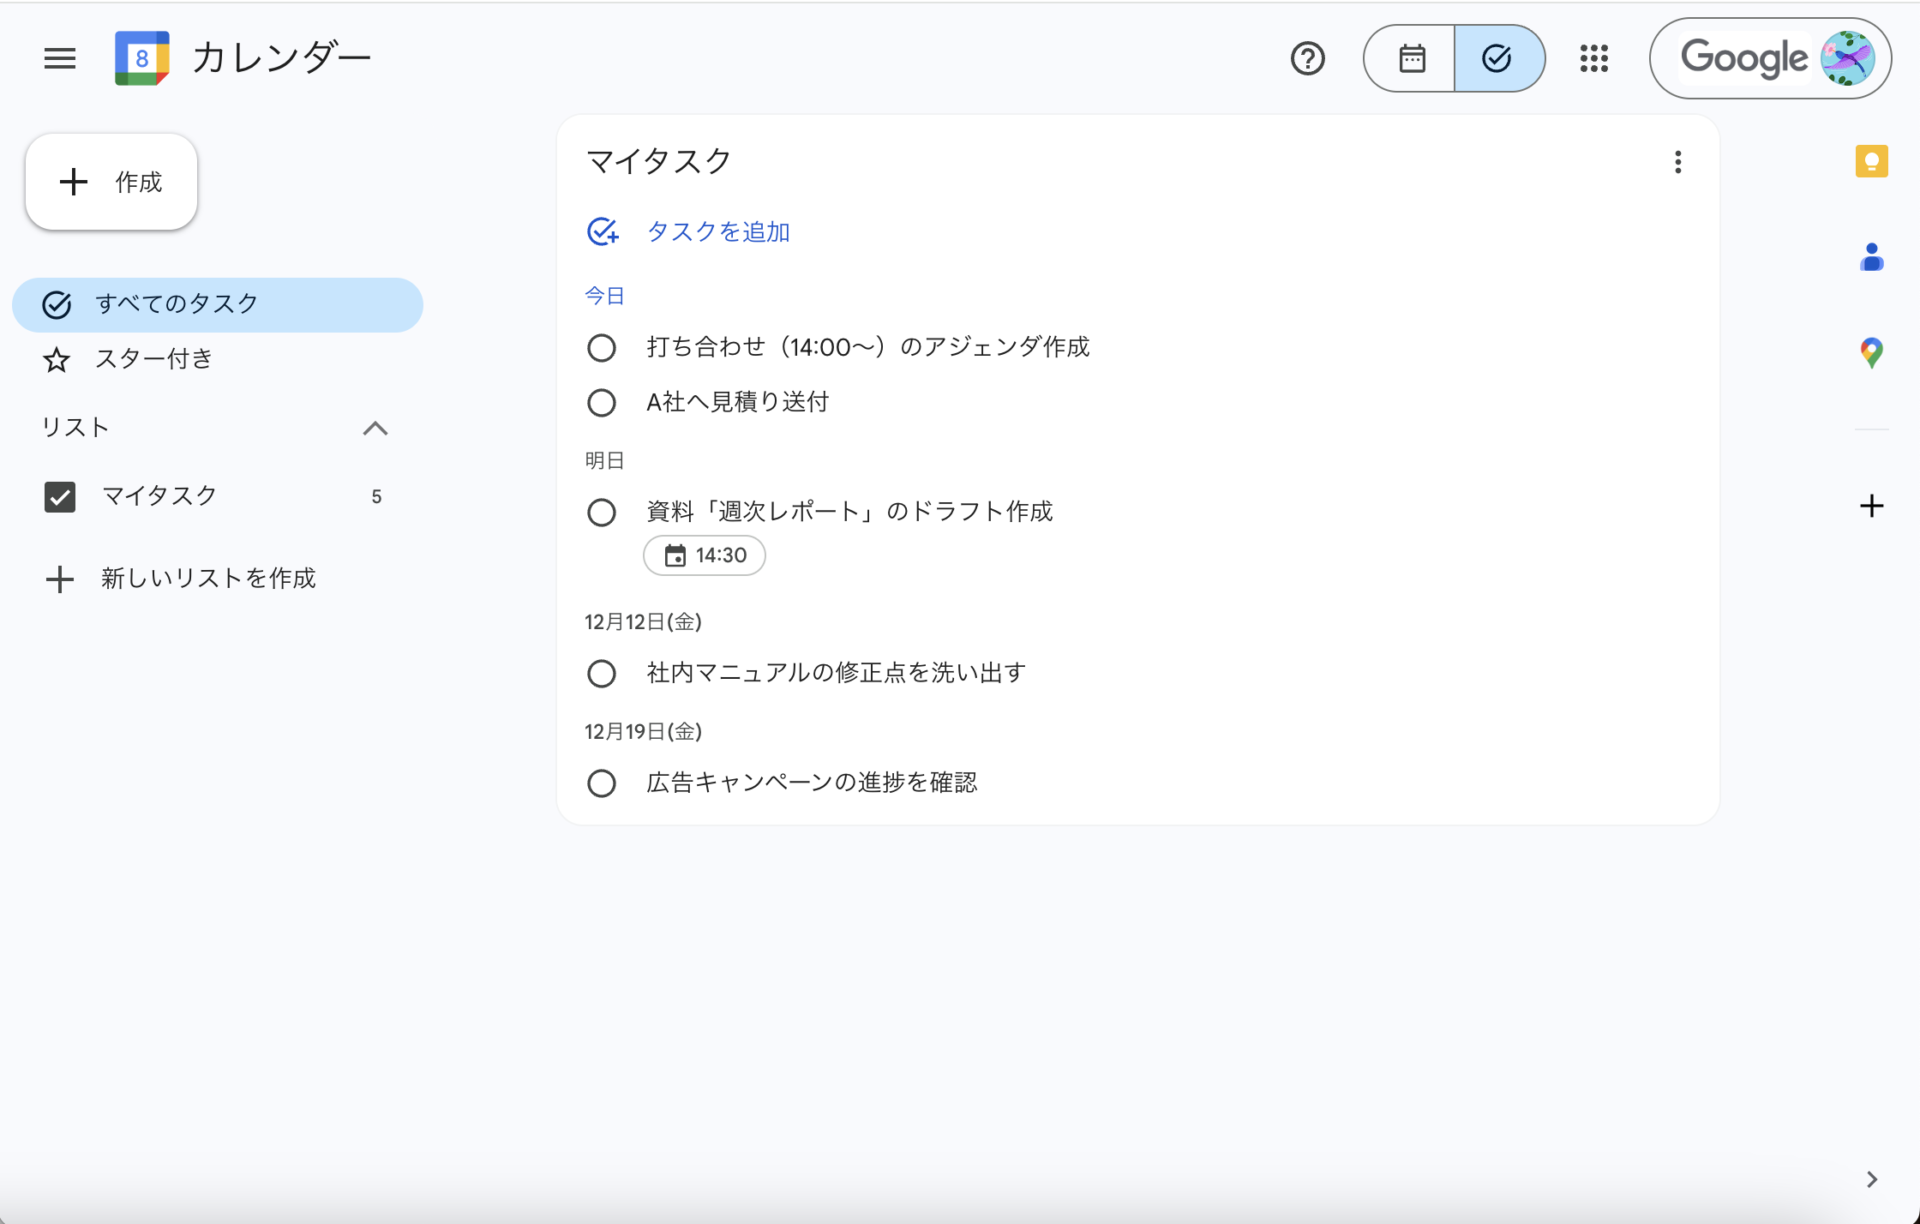
Task: Complete the A社へ見積り送付 task
Action: coord(602,402)
